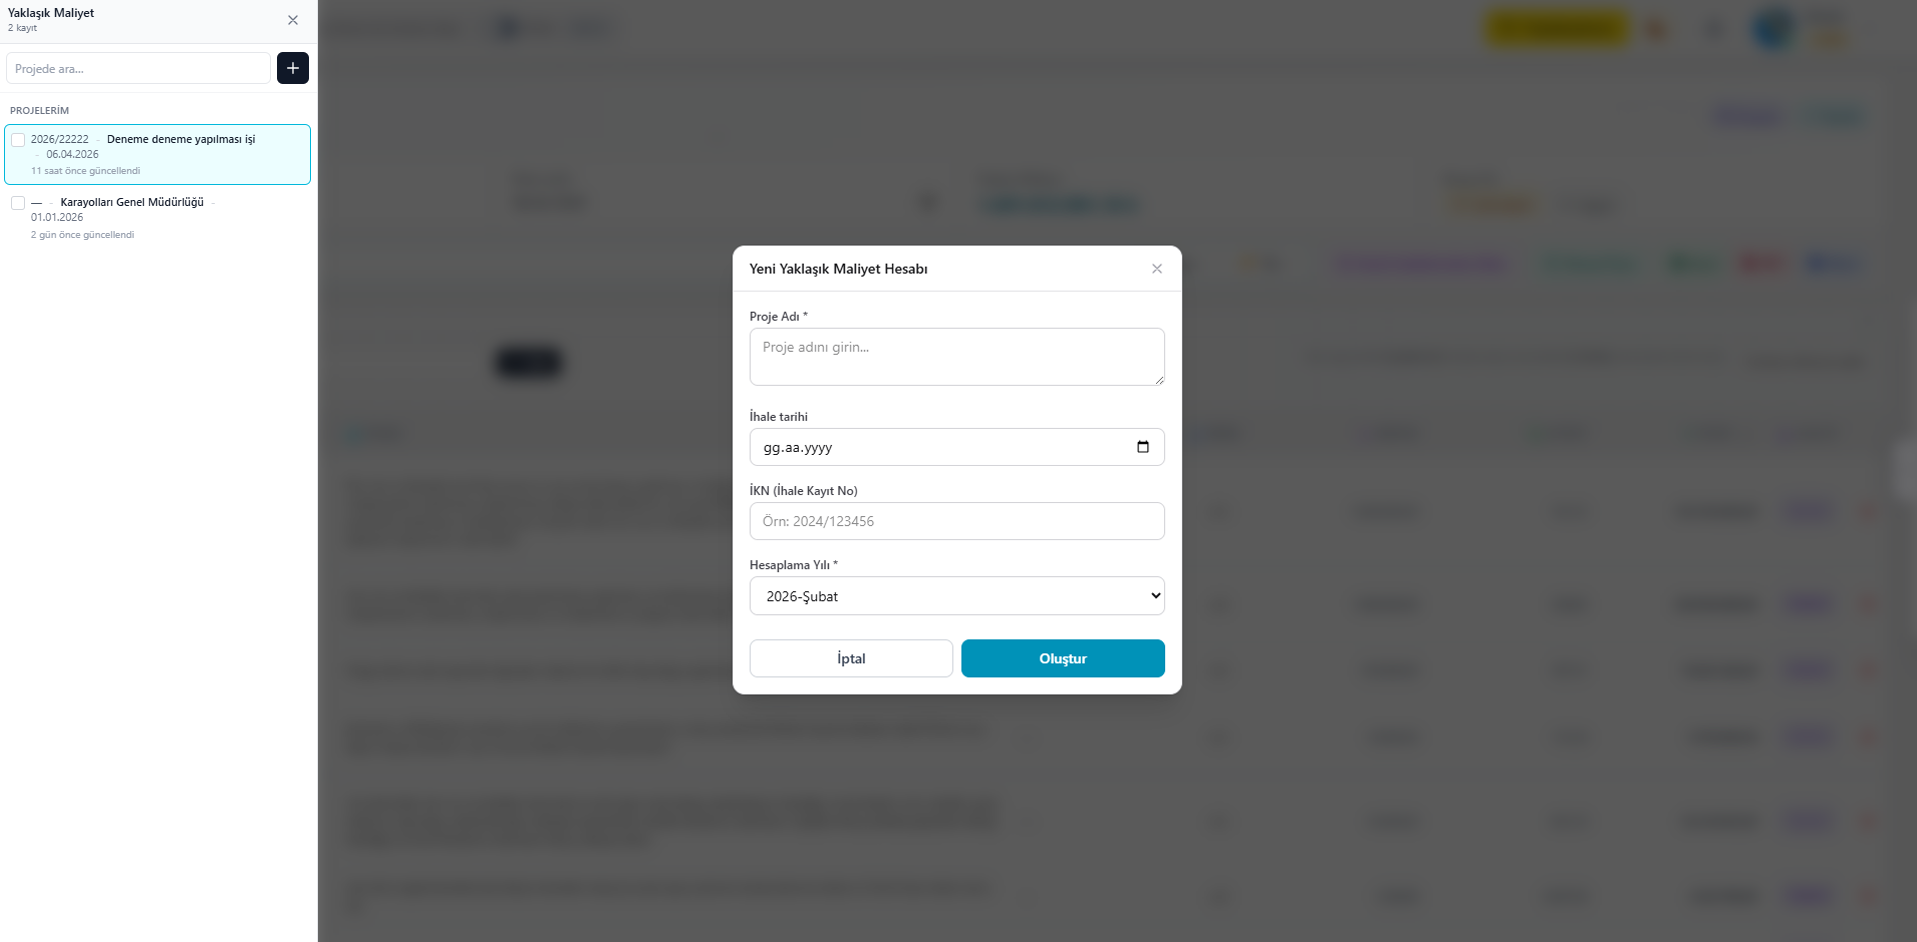Tick the Karayolları Genel Müdürlüğü checkbox

[x=18, y=203]
